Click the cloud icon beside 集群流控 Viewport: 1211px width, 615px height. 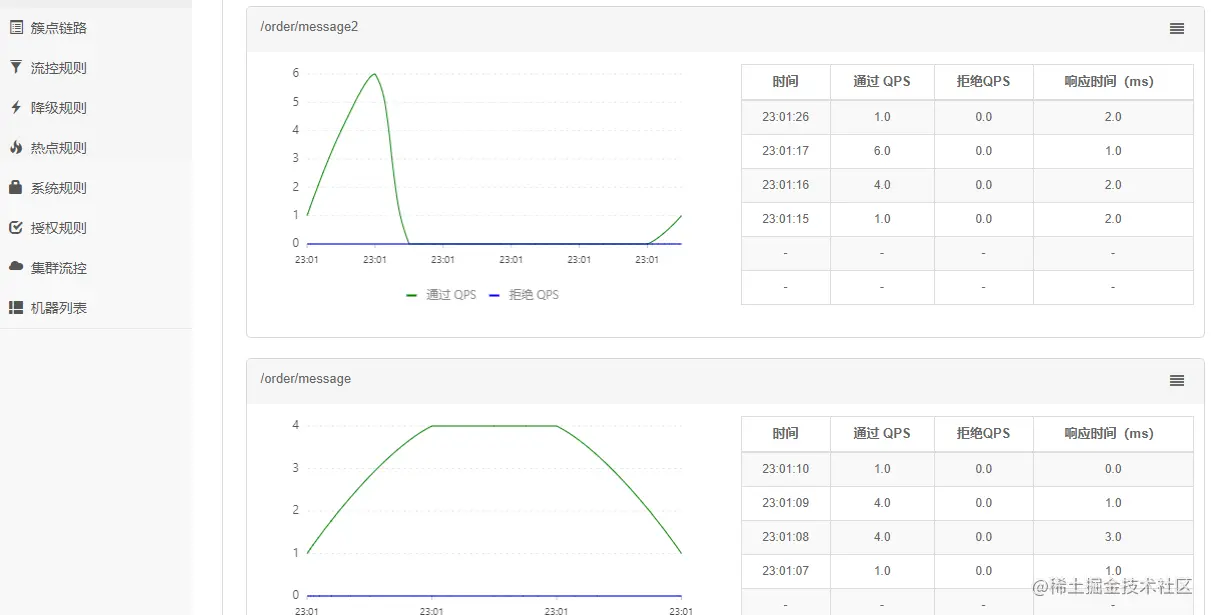point(16,267)
